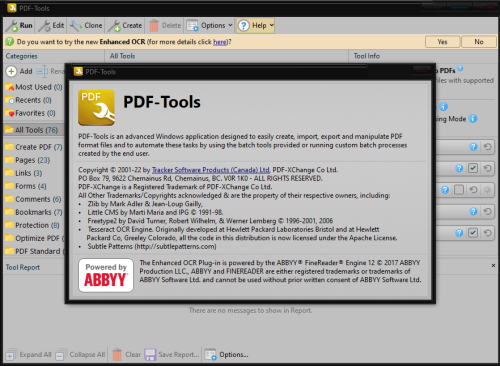Click No on Enhanced OCR prompt
The width and height of the screenshot is (500, 366).
pos(479,42)
